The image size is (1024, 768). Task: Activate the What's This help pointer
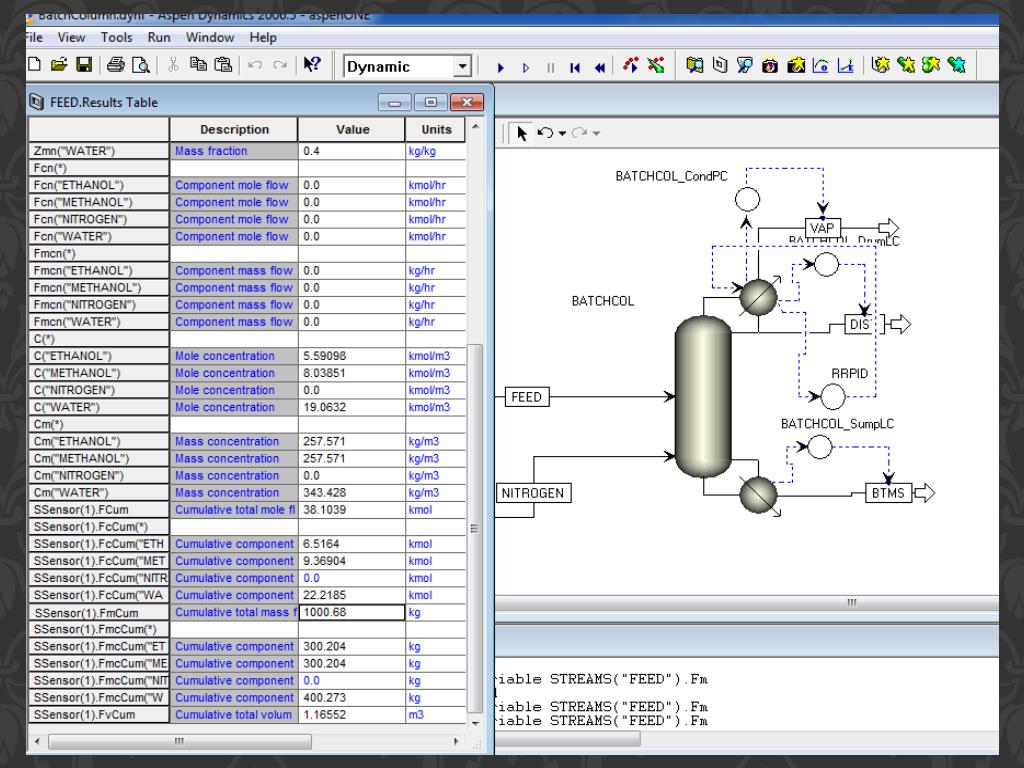(312, 64)
